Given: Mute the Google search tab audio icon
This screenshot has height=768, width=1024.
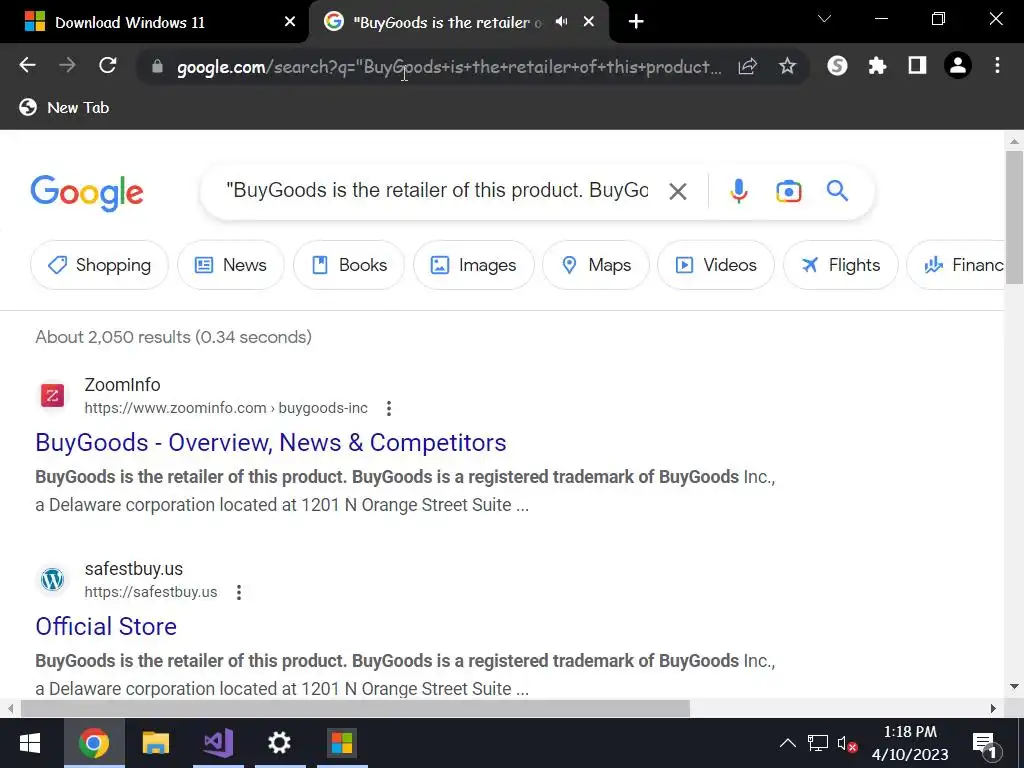Looking at the screenshot, I should tap(562, 22).
